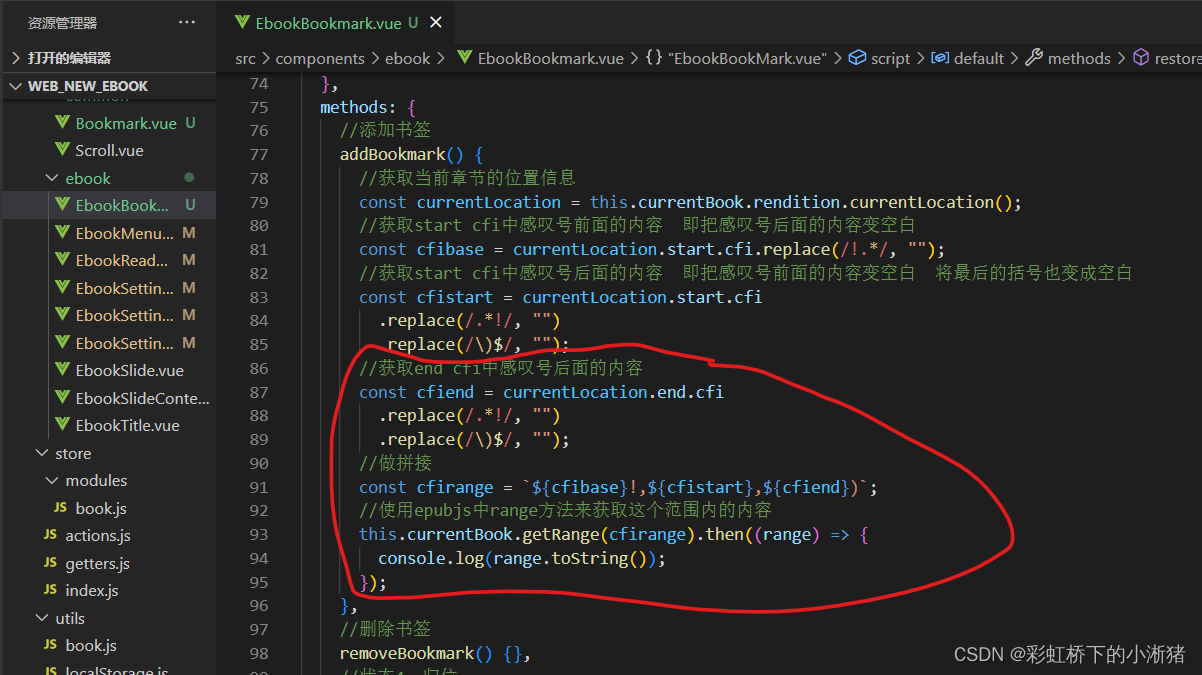
Task: Click the script breadcrumb segment
Action: (x=890, y=58)
